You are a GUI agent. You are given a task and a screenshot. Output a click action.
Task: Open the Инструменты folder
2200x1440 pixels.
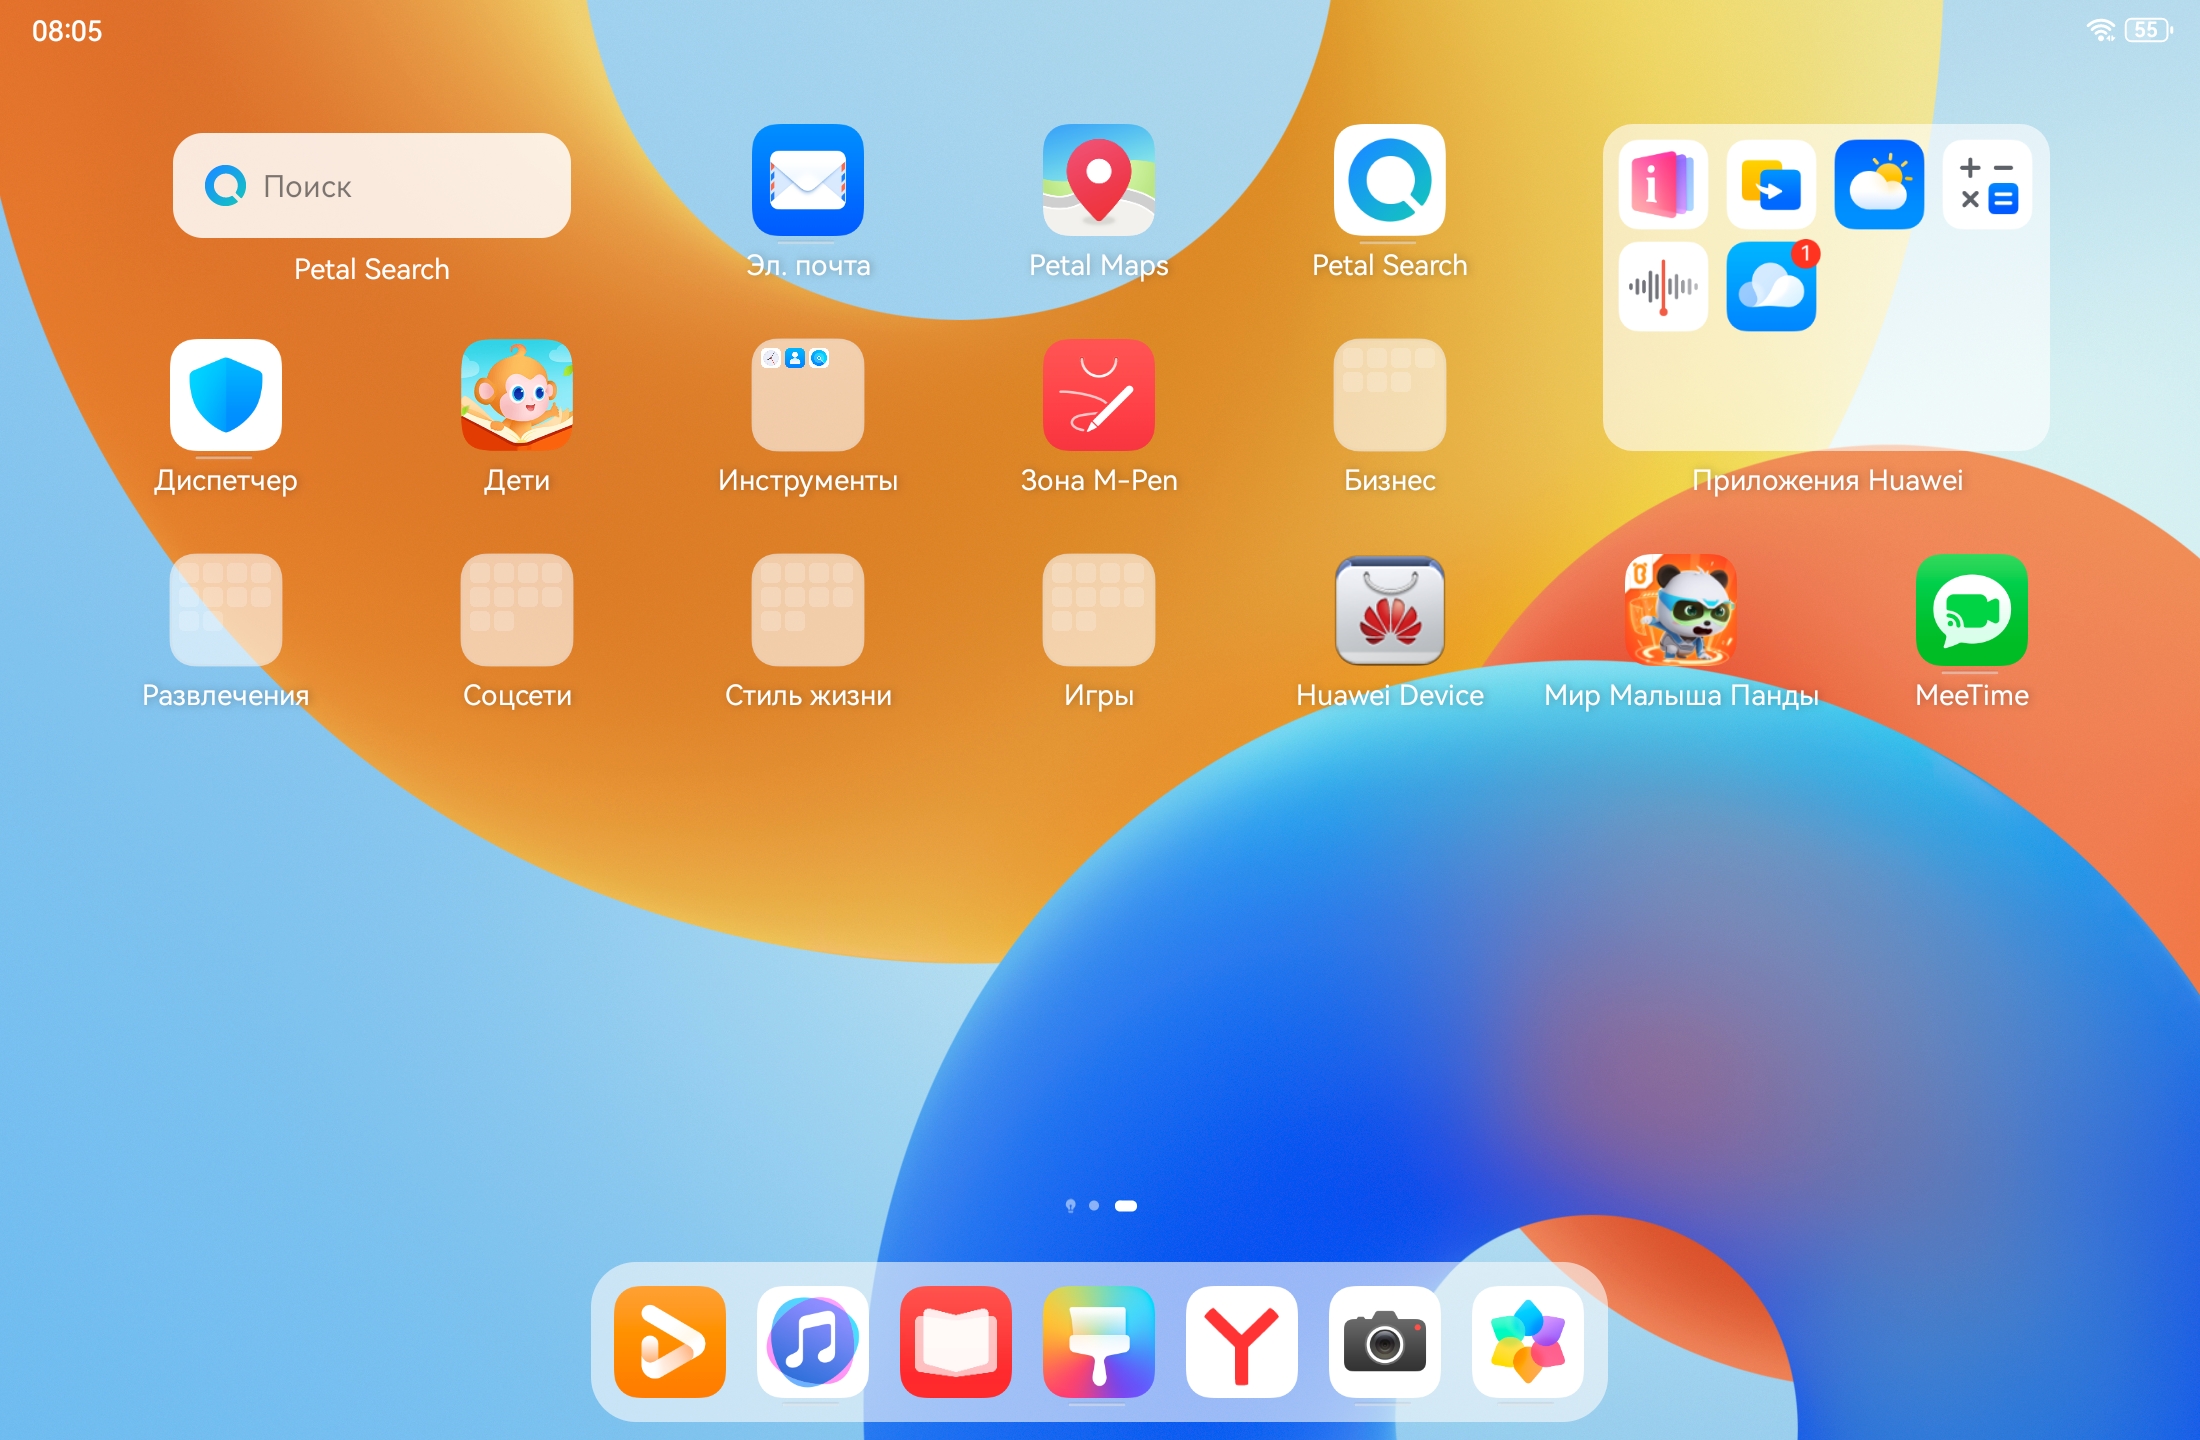click(808, 395)
